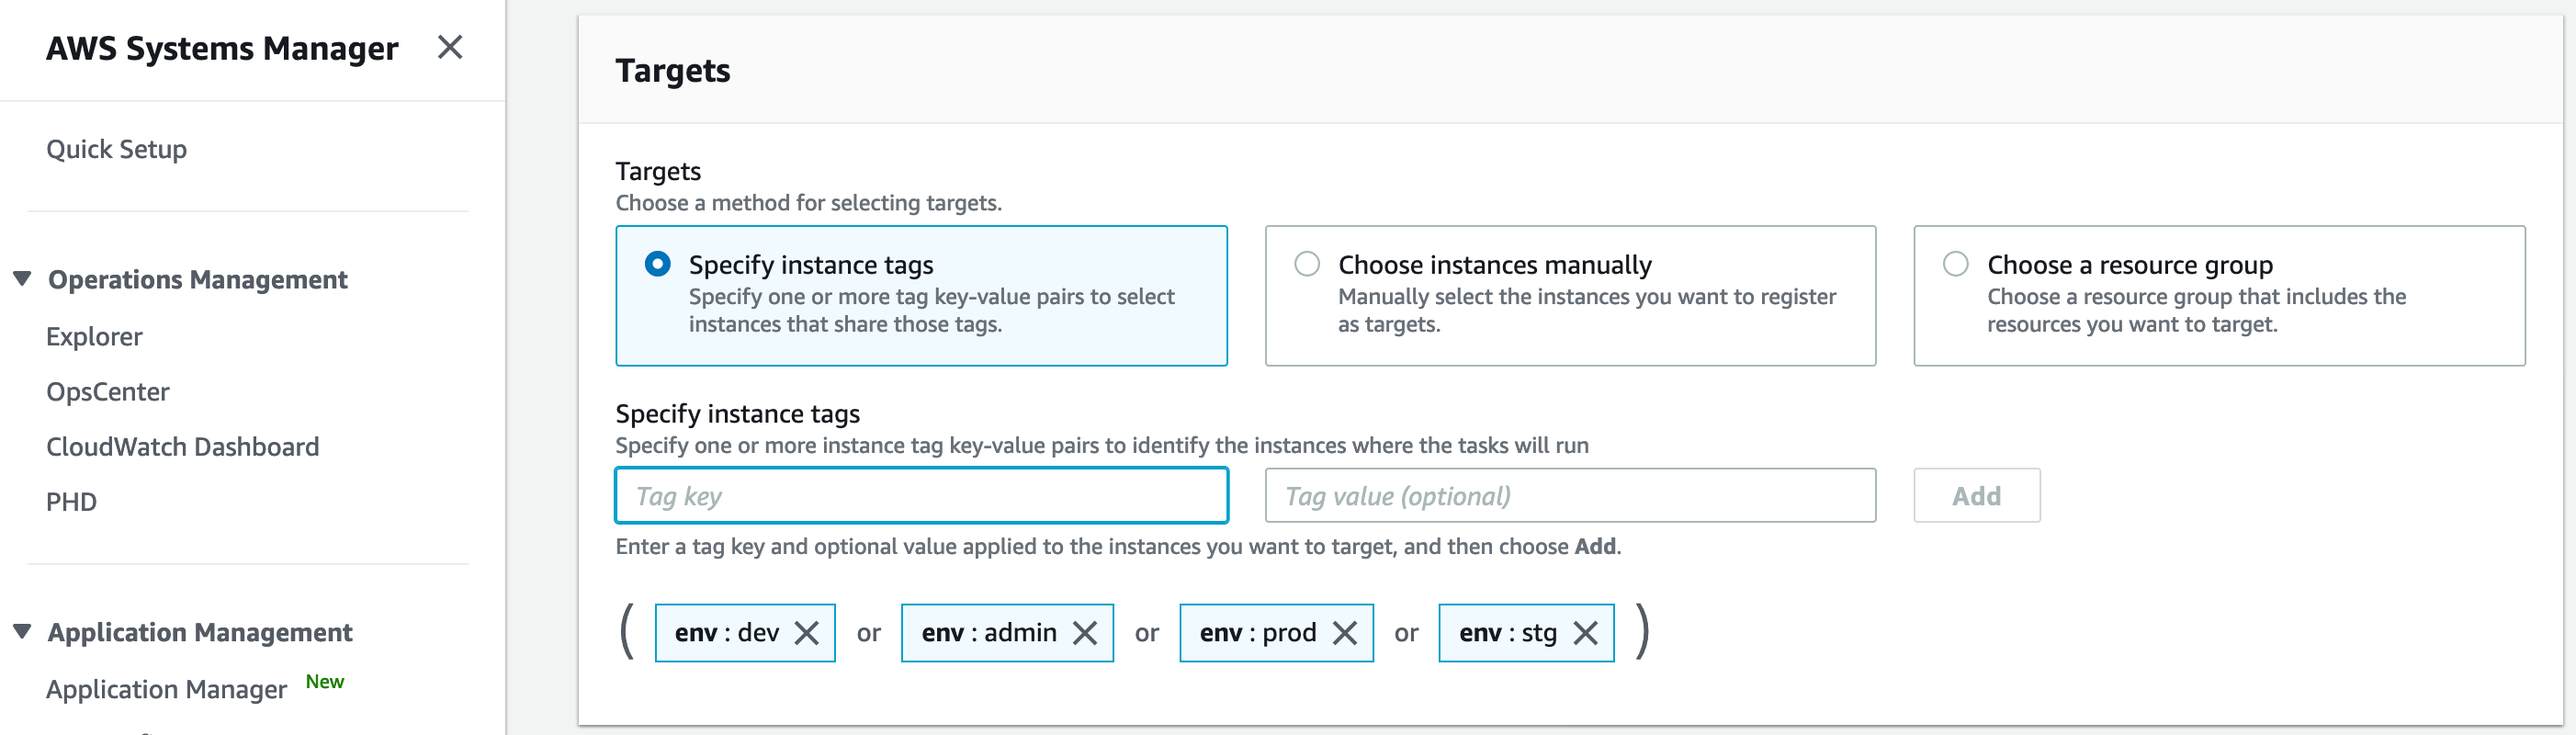Screen dimensions: 2576x735
Task: Open Quick Setup page
Action: [x=116, y=149]
